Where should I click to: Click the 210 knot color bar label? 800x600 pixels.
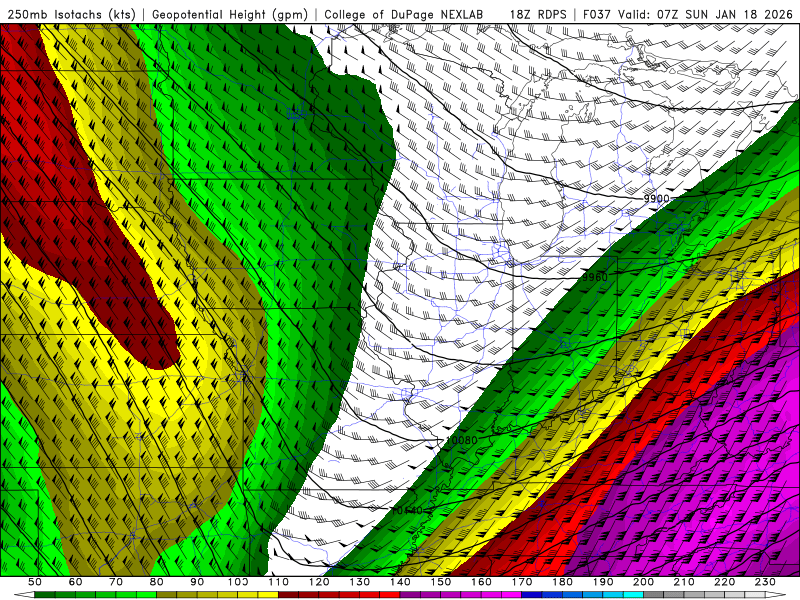(x=685, y=582)
